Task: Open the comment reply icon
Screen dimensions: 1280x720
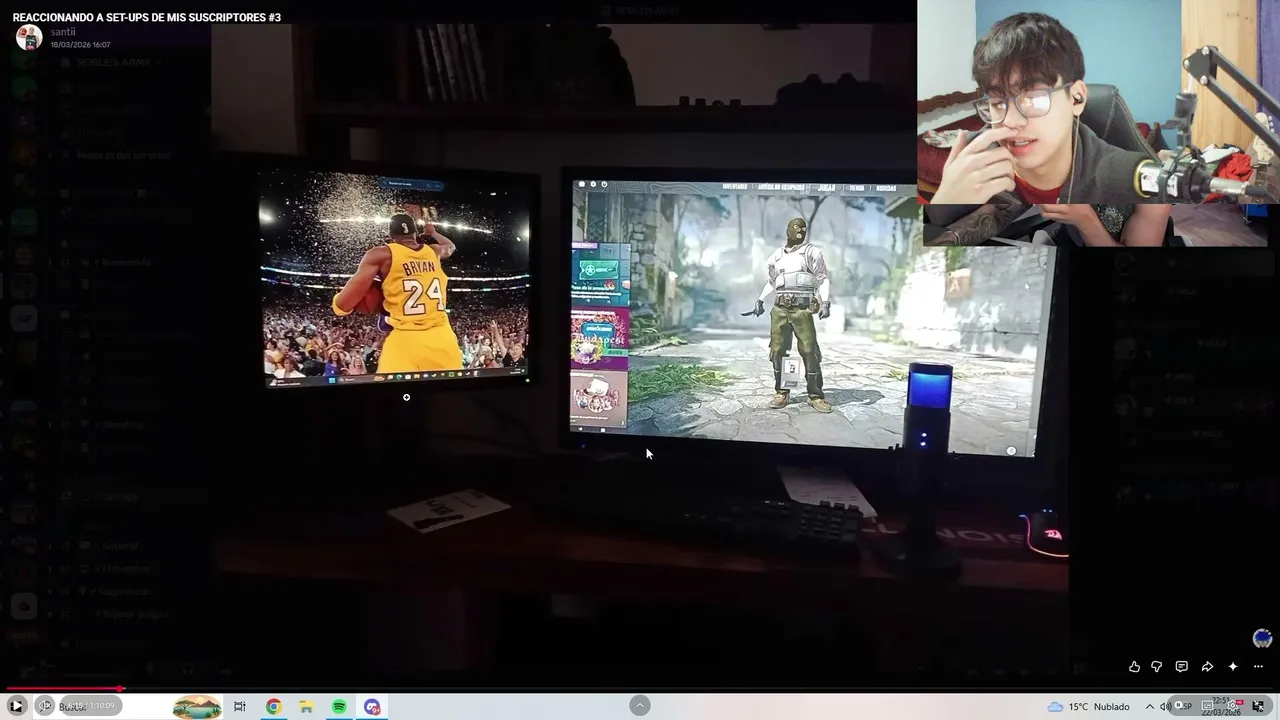Action: [1182, 667]
